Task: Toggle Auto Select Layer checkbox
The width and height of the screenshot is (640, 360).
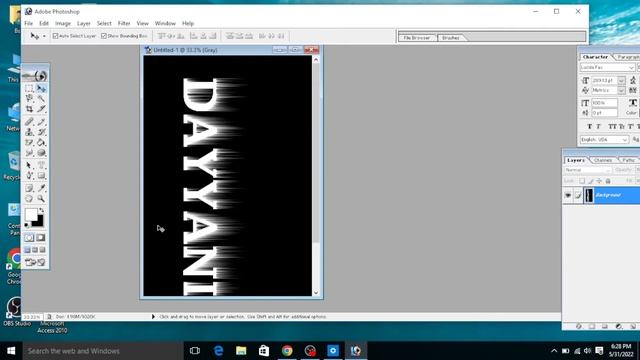Action: [56, 36]
